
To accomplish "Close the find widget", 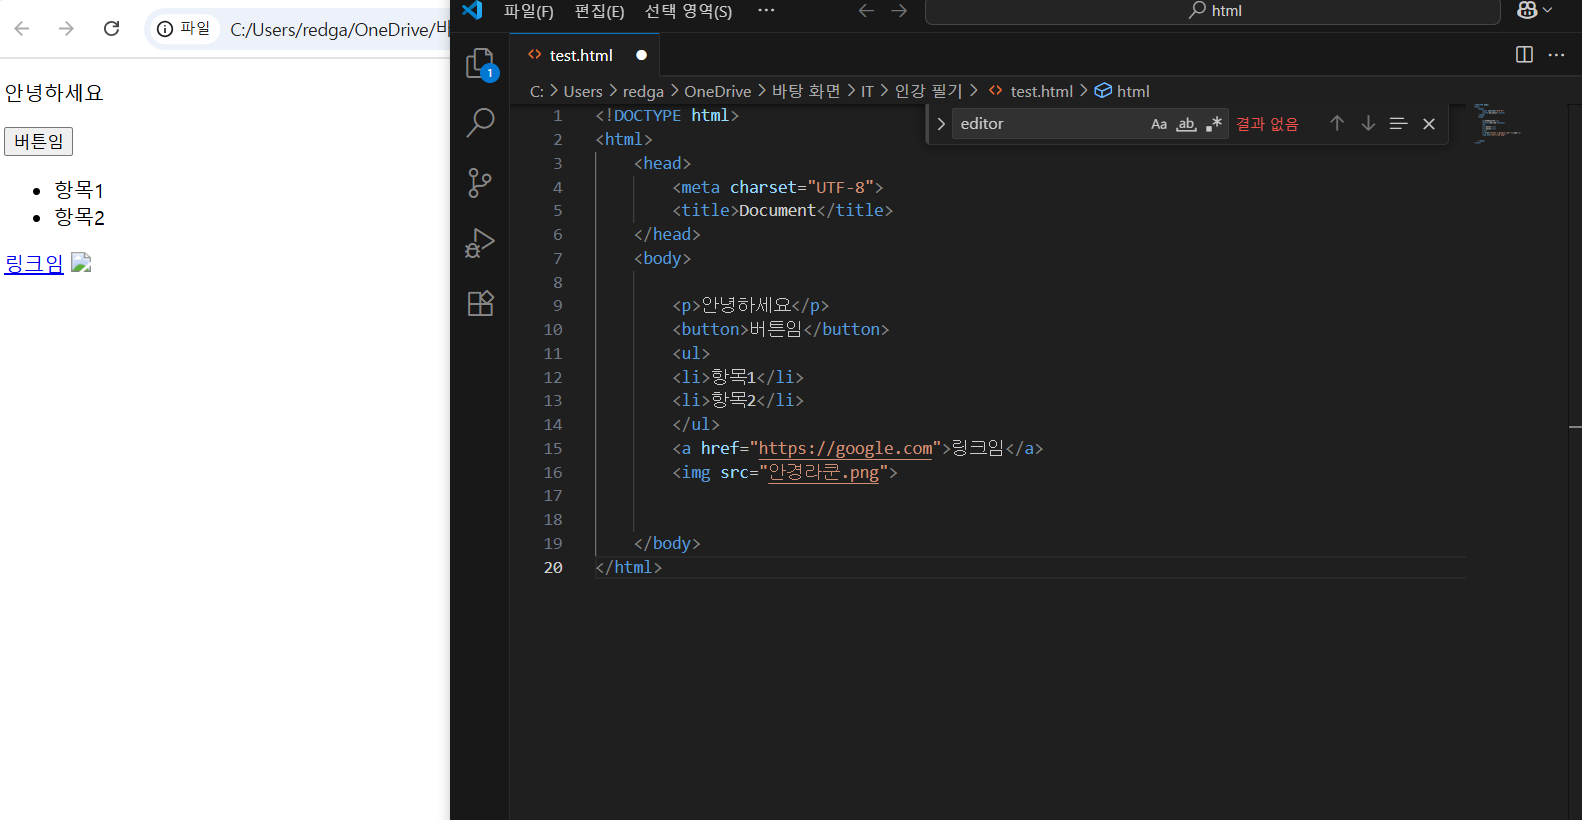I will click(1429, 124).
